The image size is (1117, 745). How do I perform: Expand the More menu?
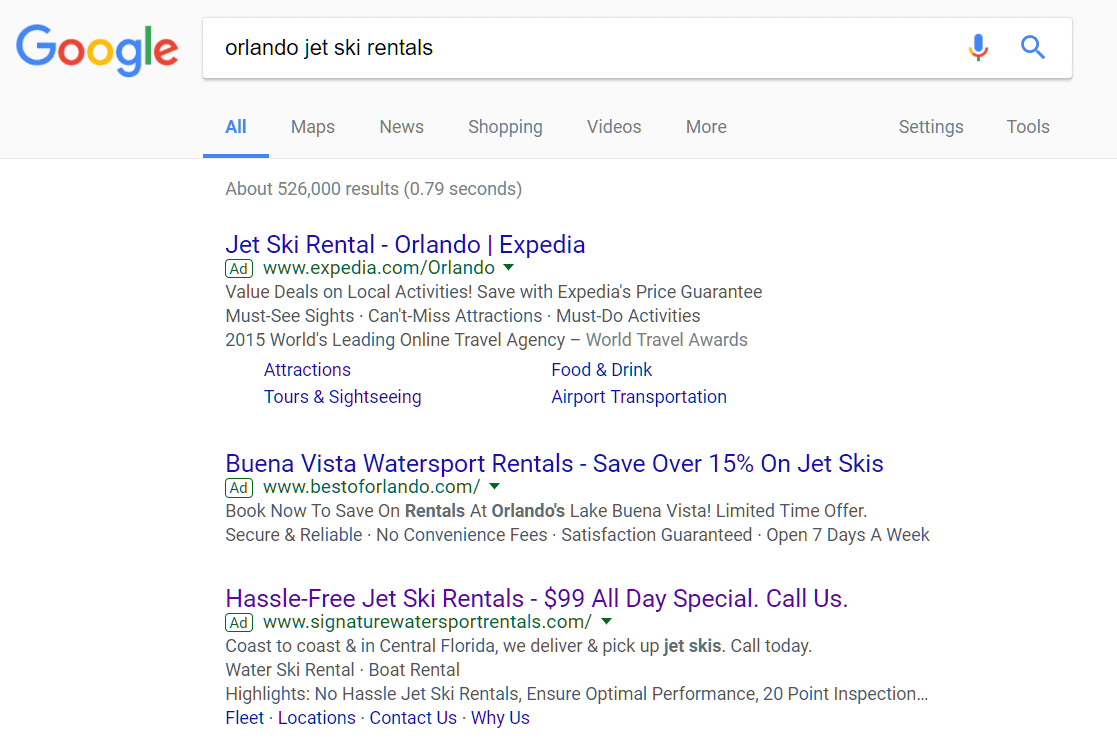[706, 127]
